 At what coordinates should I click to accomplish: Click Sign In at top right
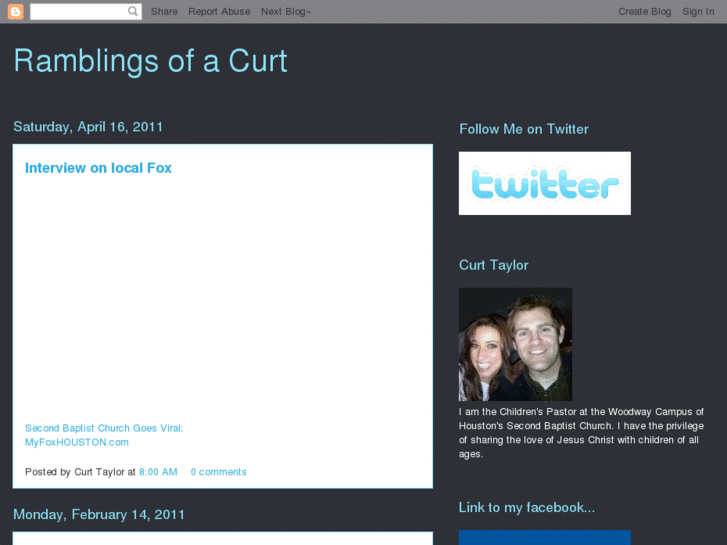point(698,12)
